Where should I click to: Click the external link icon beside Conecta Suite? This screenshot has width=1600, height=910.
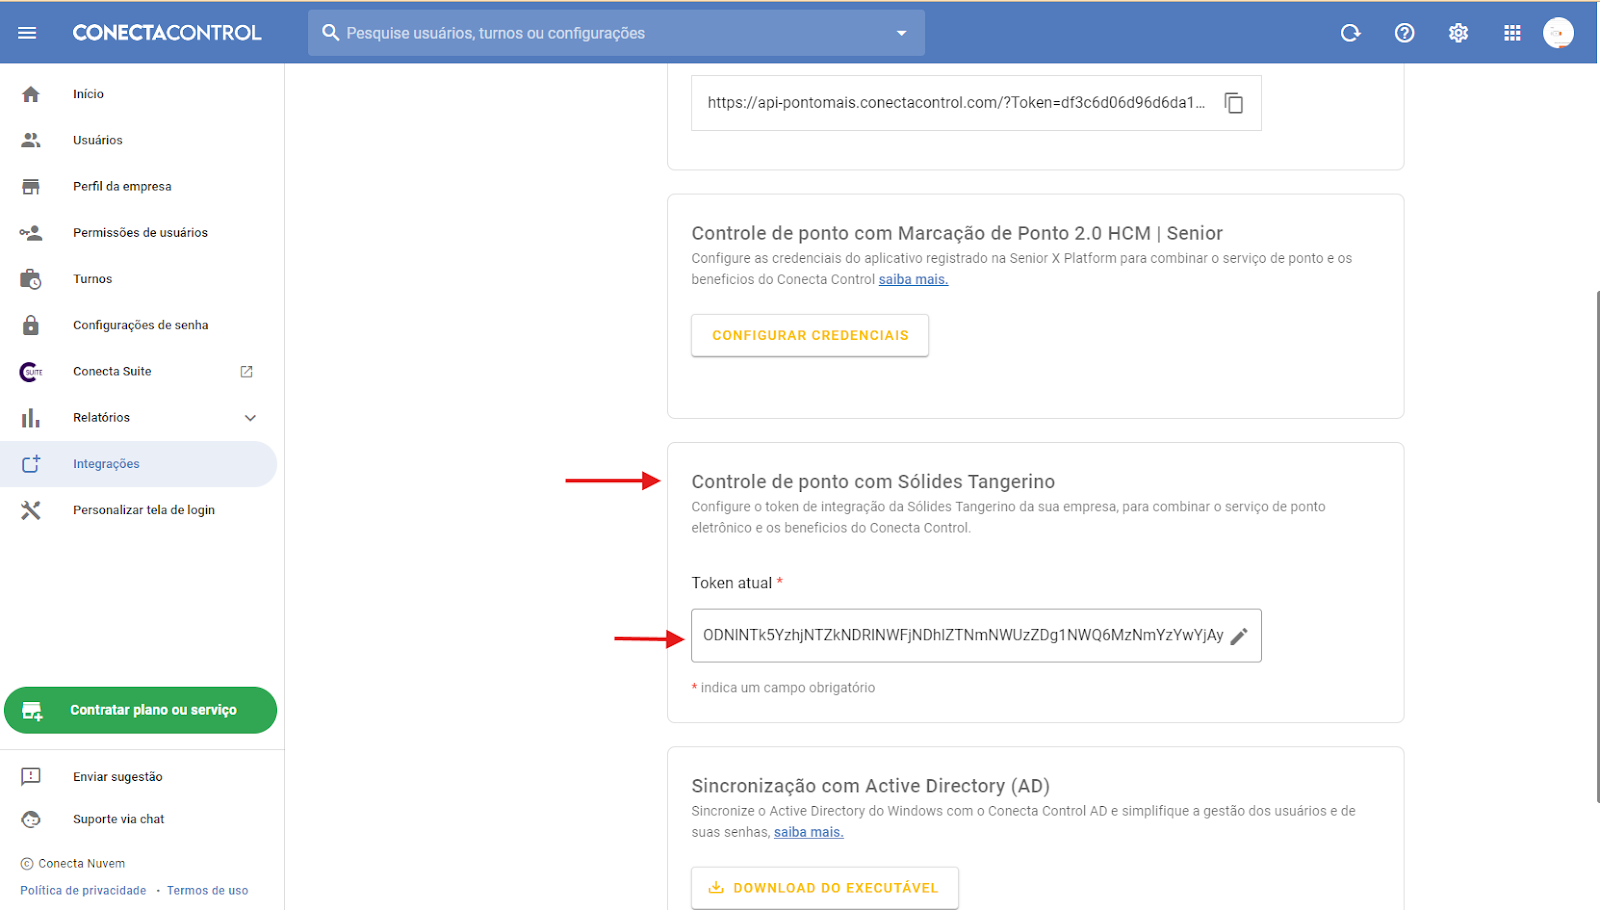point(247,371)
